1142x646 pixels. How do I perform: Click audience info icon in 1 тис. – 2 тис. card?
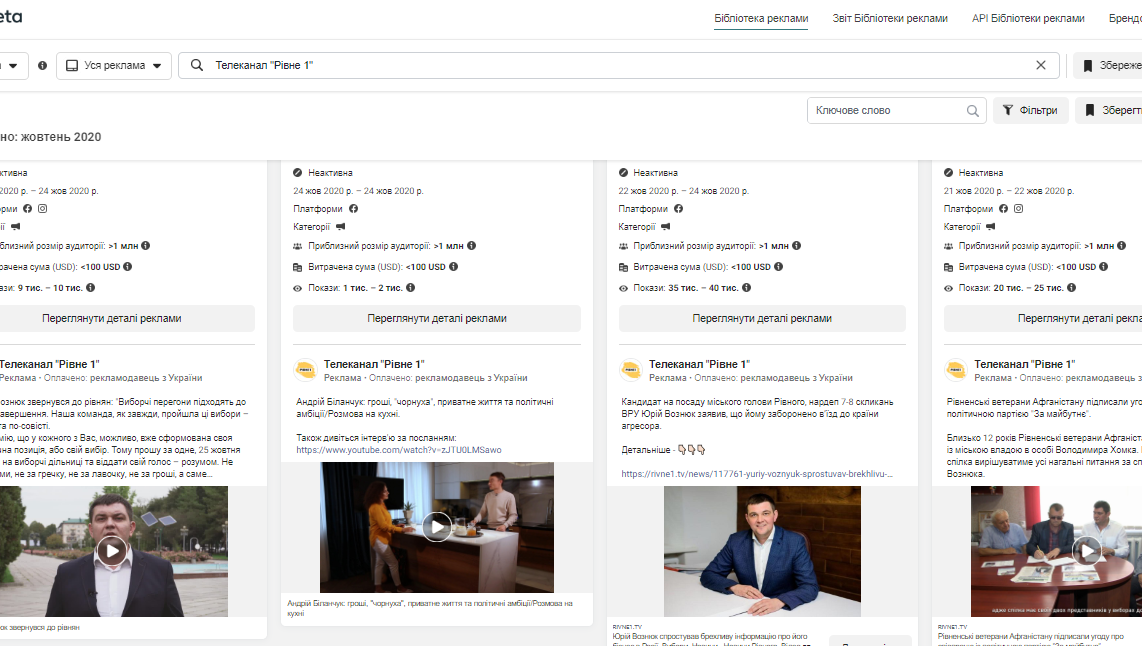[471, 246]
